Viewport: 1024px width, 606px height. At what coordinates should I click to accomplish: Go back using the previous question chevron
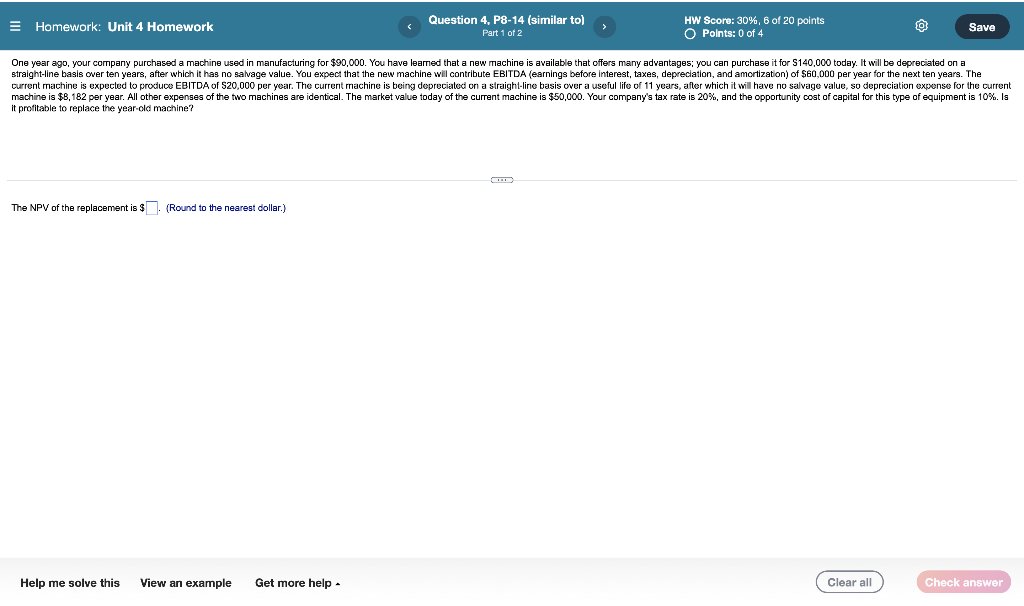pyautogui.click(x=409, y=26)
